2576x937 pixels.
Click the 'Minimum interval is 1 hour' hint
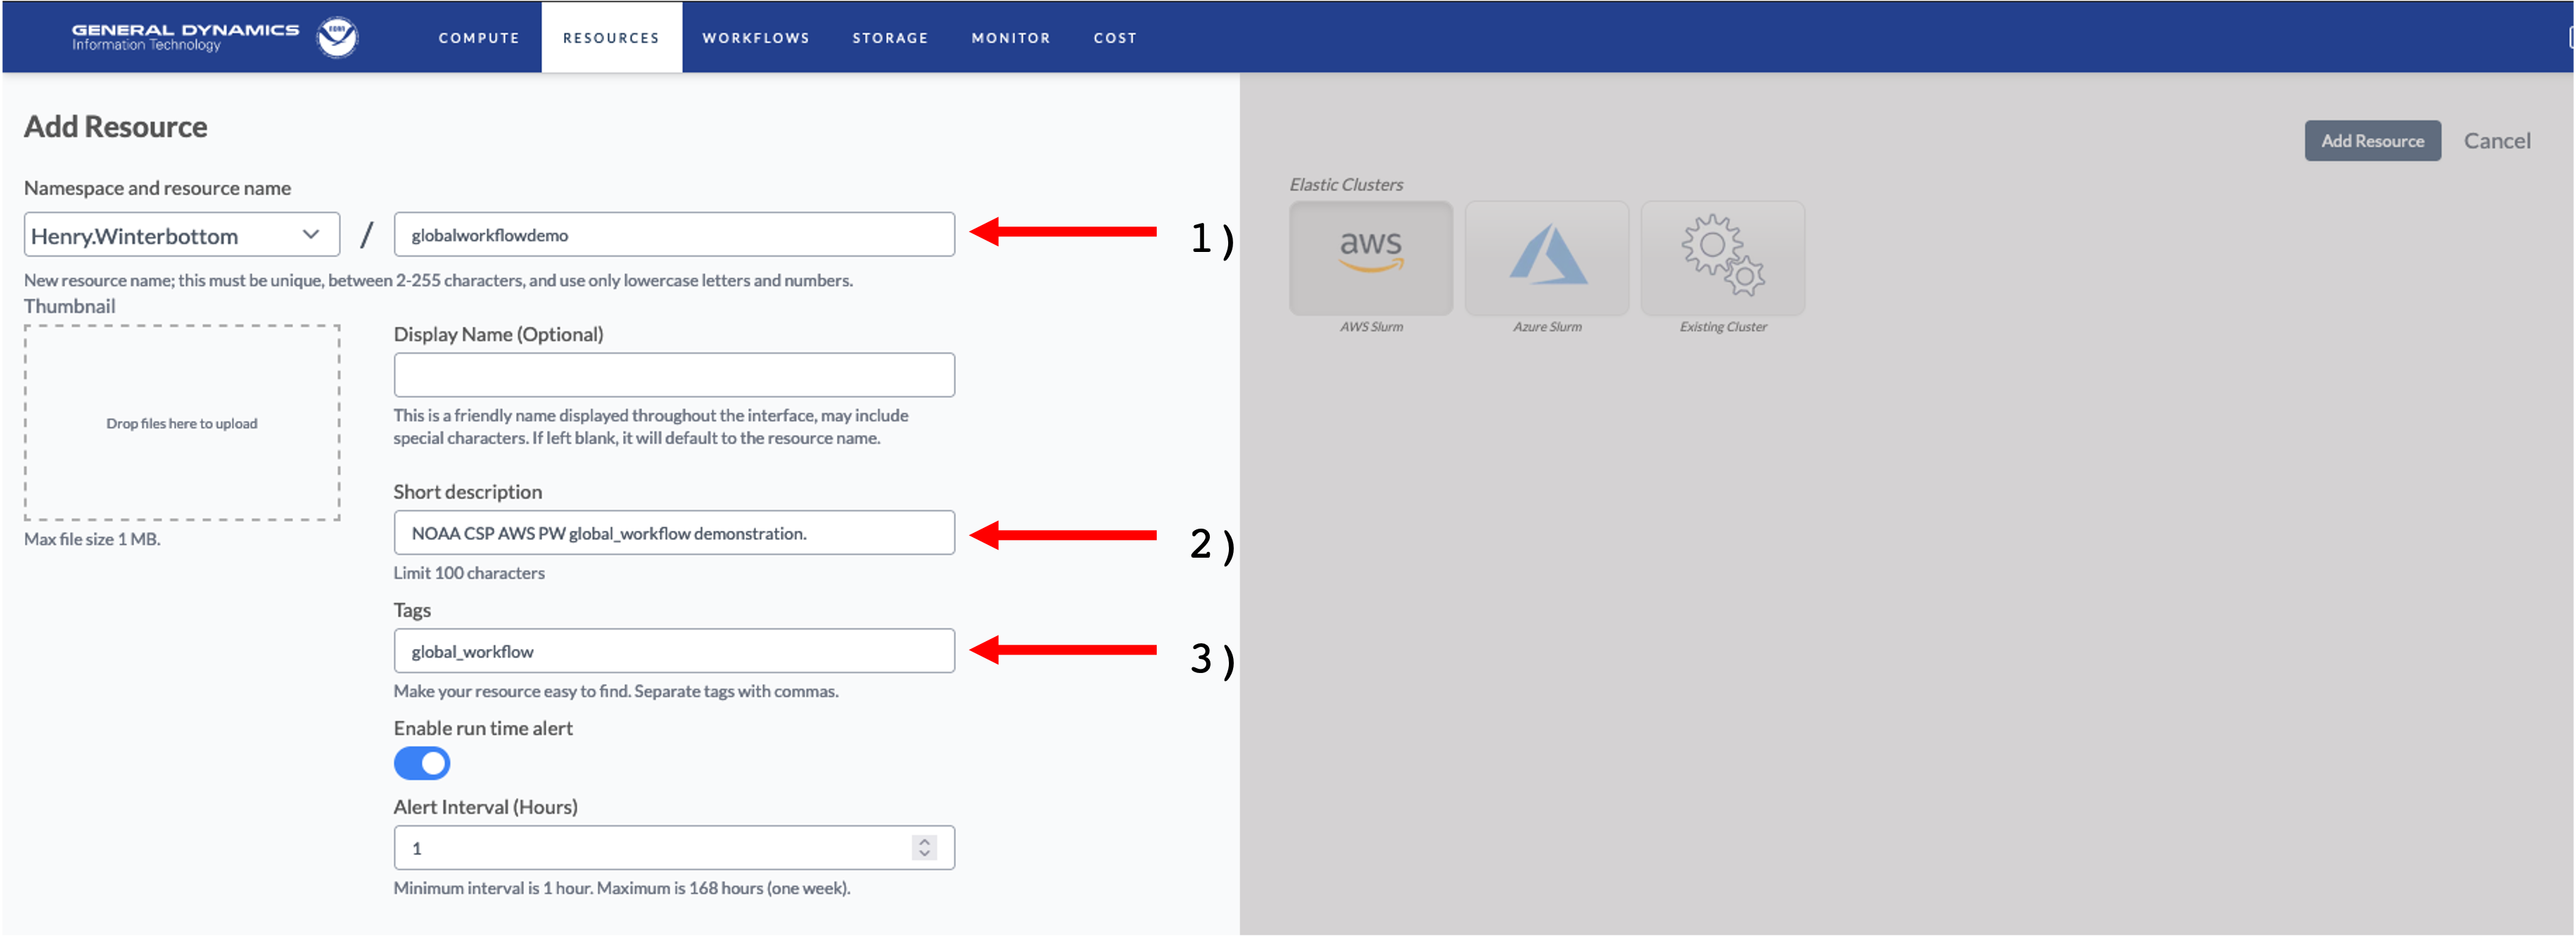[622, 888]
